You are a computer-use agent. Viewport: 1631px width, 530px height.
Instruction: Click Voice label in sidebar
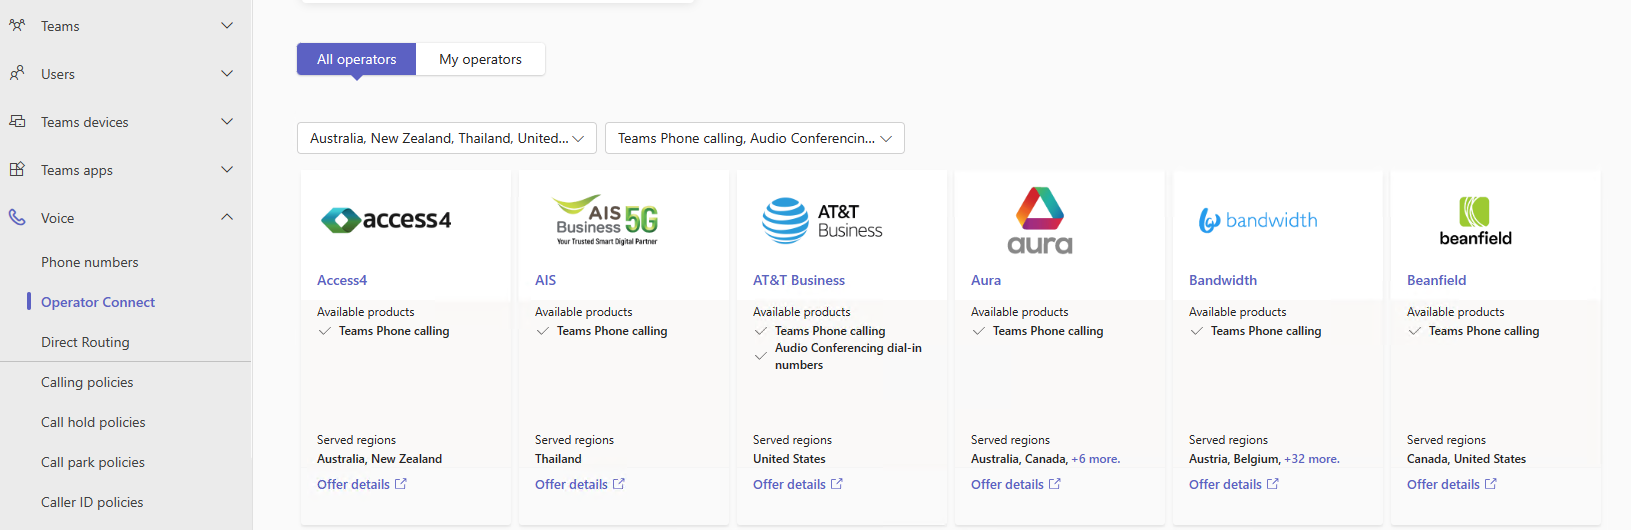tap(58, 218)
